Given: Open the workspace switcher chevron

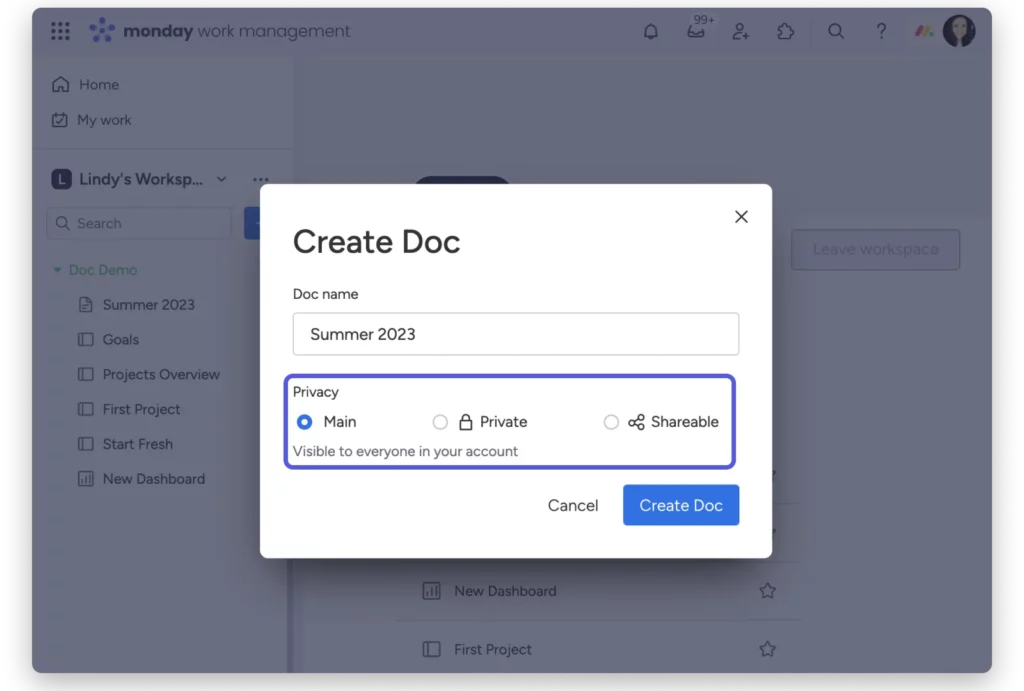Looking at the screenshot, I should tap(222, 179).
